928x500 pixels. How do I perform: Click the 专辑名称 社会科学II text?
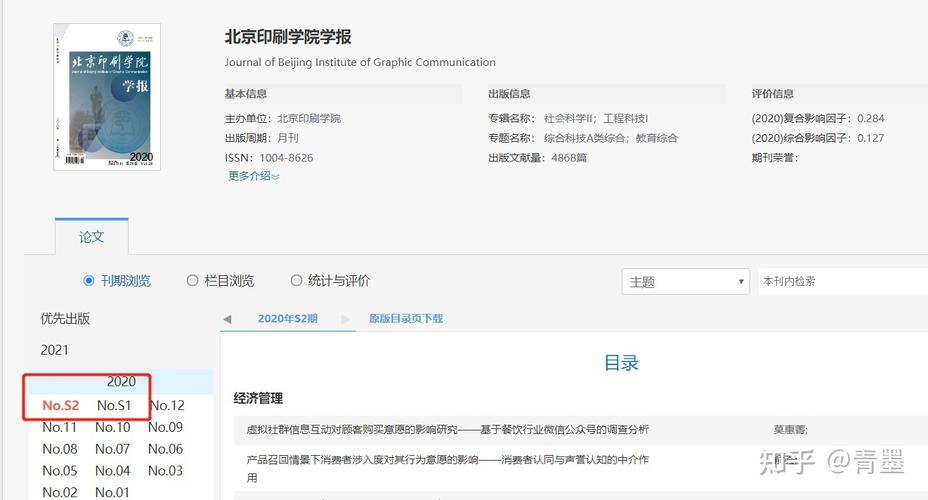tap(568, 118)
